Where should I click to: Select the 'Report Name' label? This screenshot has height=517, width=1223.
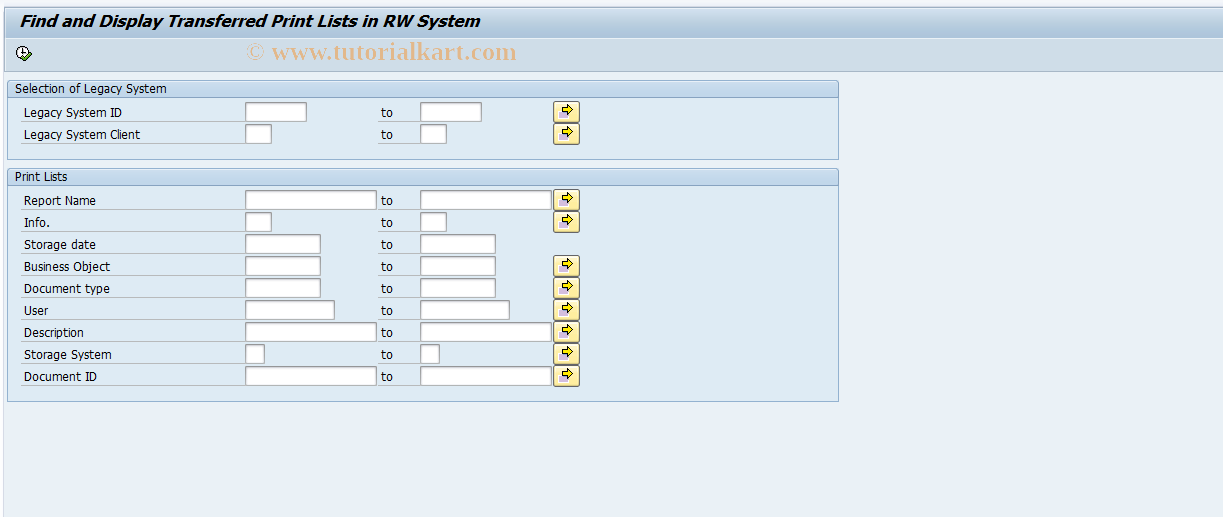tap(60, 201)
